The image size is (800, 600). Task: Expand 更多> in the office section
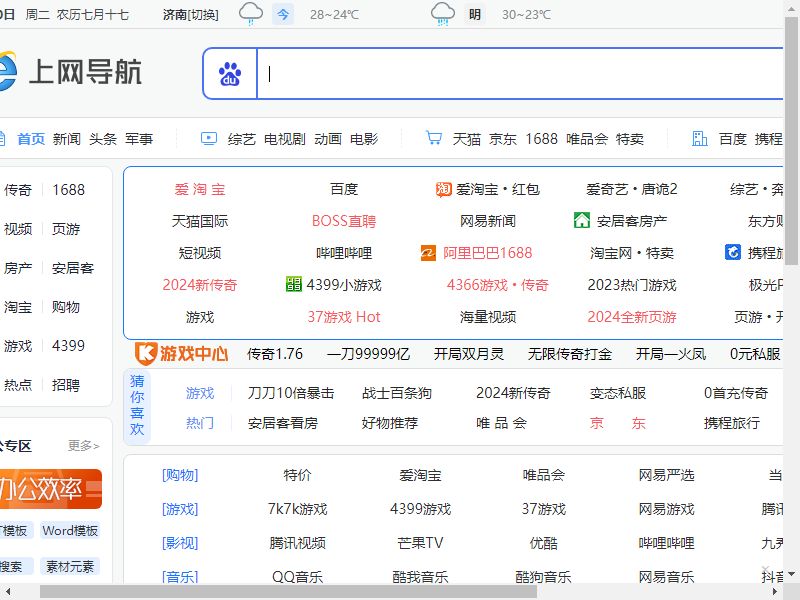tap(84, 445)
